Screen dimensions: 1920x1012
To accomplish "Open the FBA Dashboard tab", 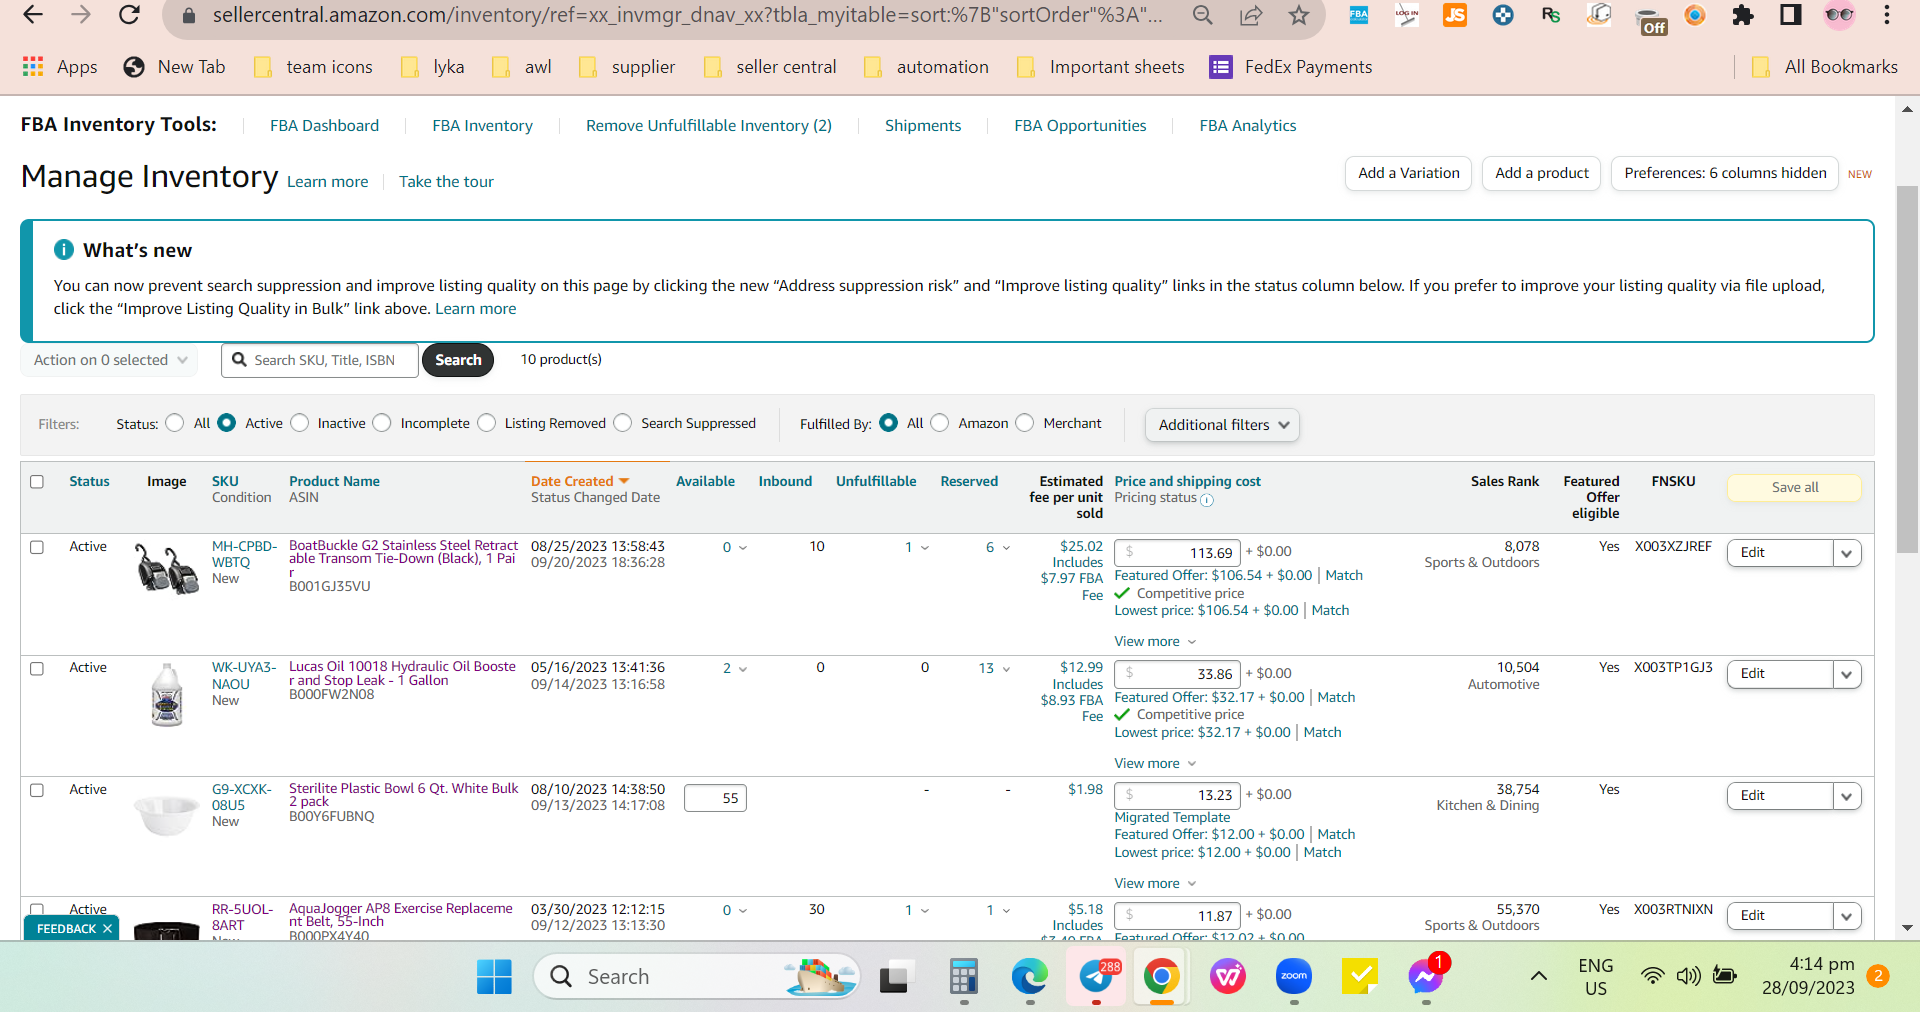I will pos(324,126).
